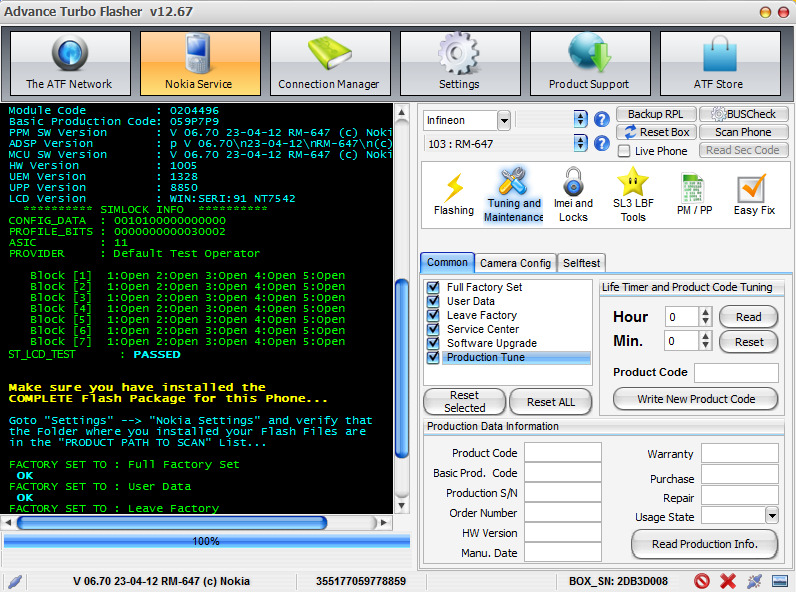This screenshot has height=592, width=796.
Task: Click the log vertical scrollbar thumb
Action: pos(402,369)
